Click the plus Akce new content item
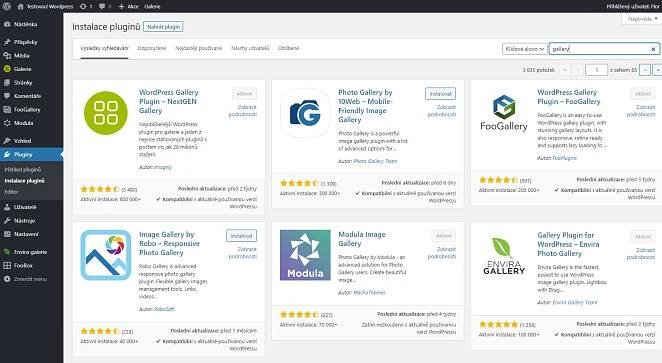Screen dimensions: 662x363 pyautogui.click(x=128, y=6)
